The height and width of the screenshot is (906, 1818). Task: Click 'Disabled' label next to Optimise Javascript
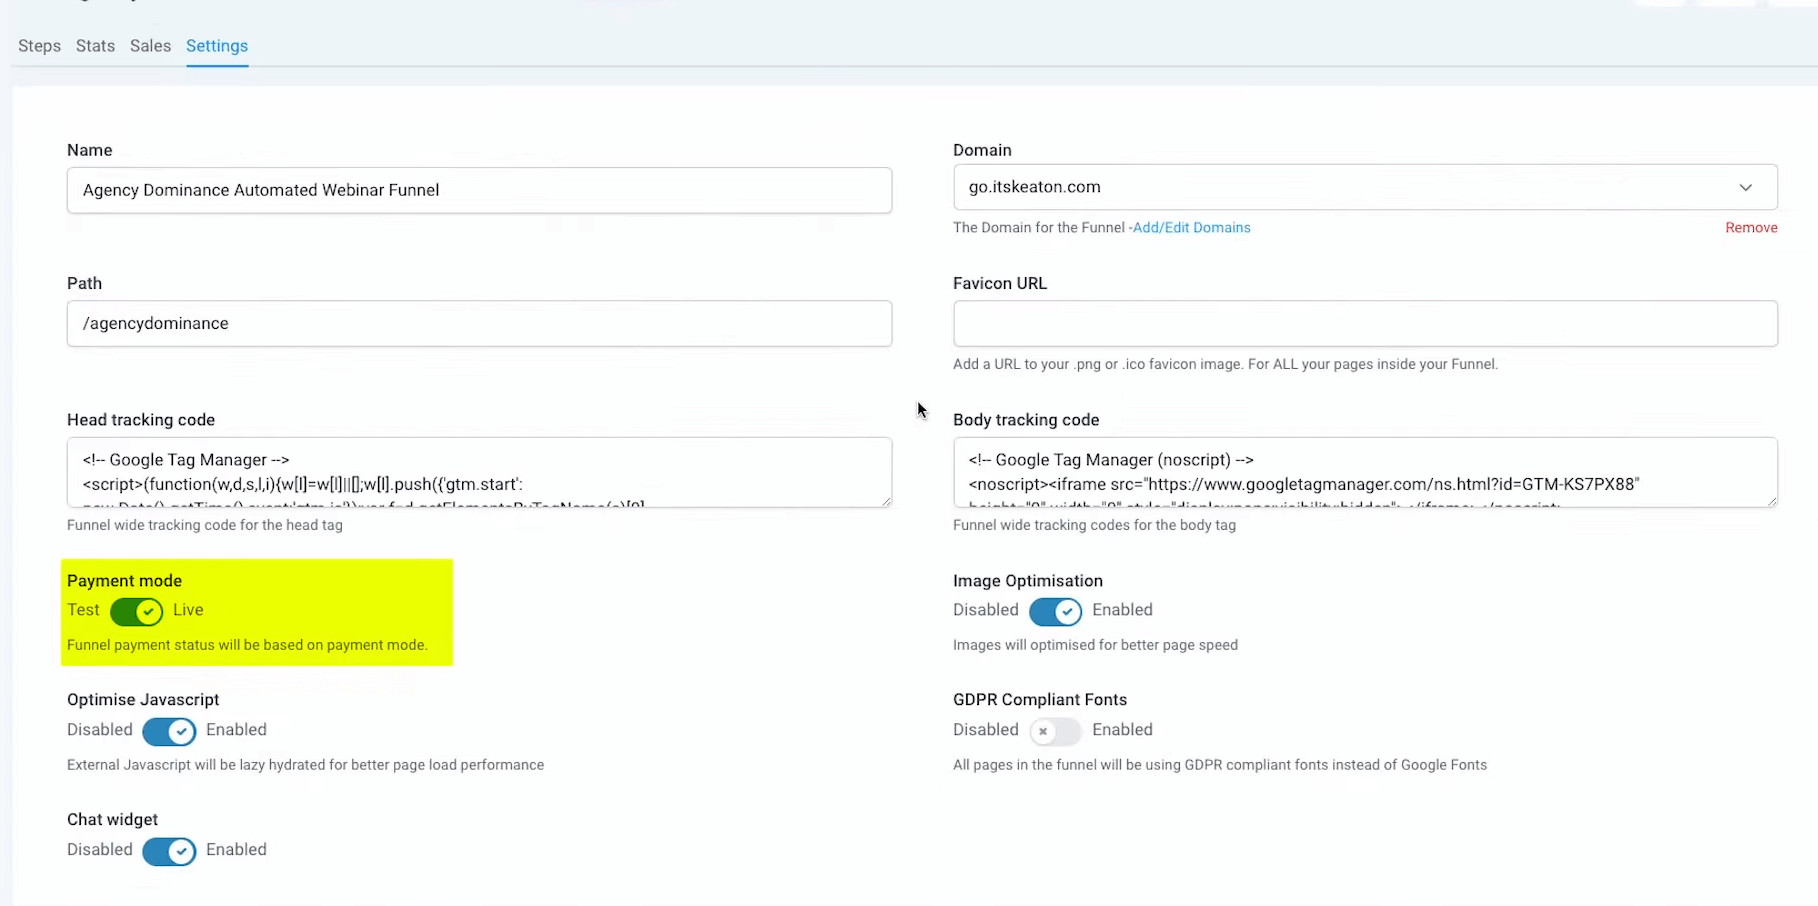(100, 729)
